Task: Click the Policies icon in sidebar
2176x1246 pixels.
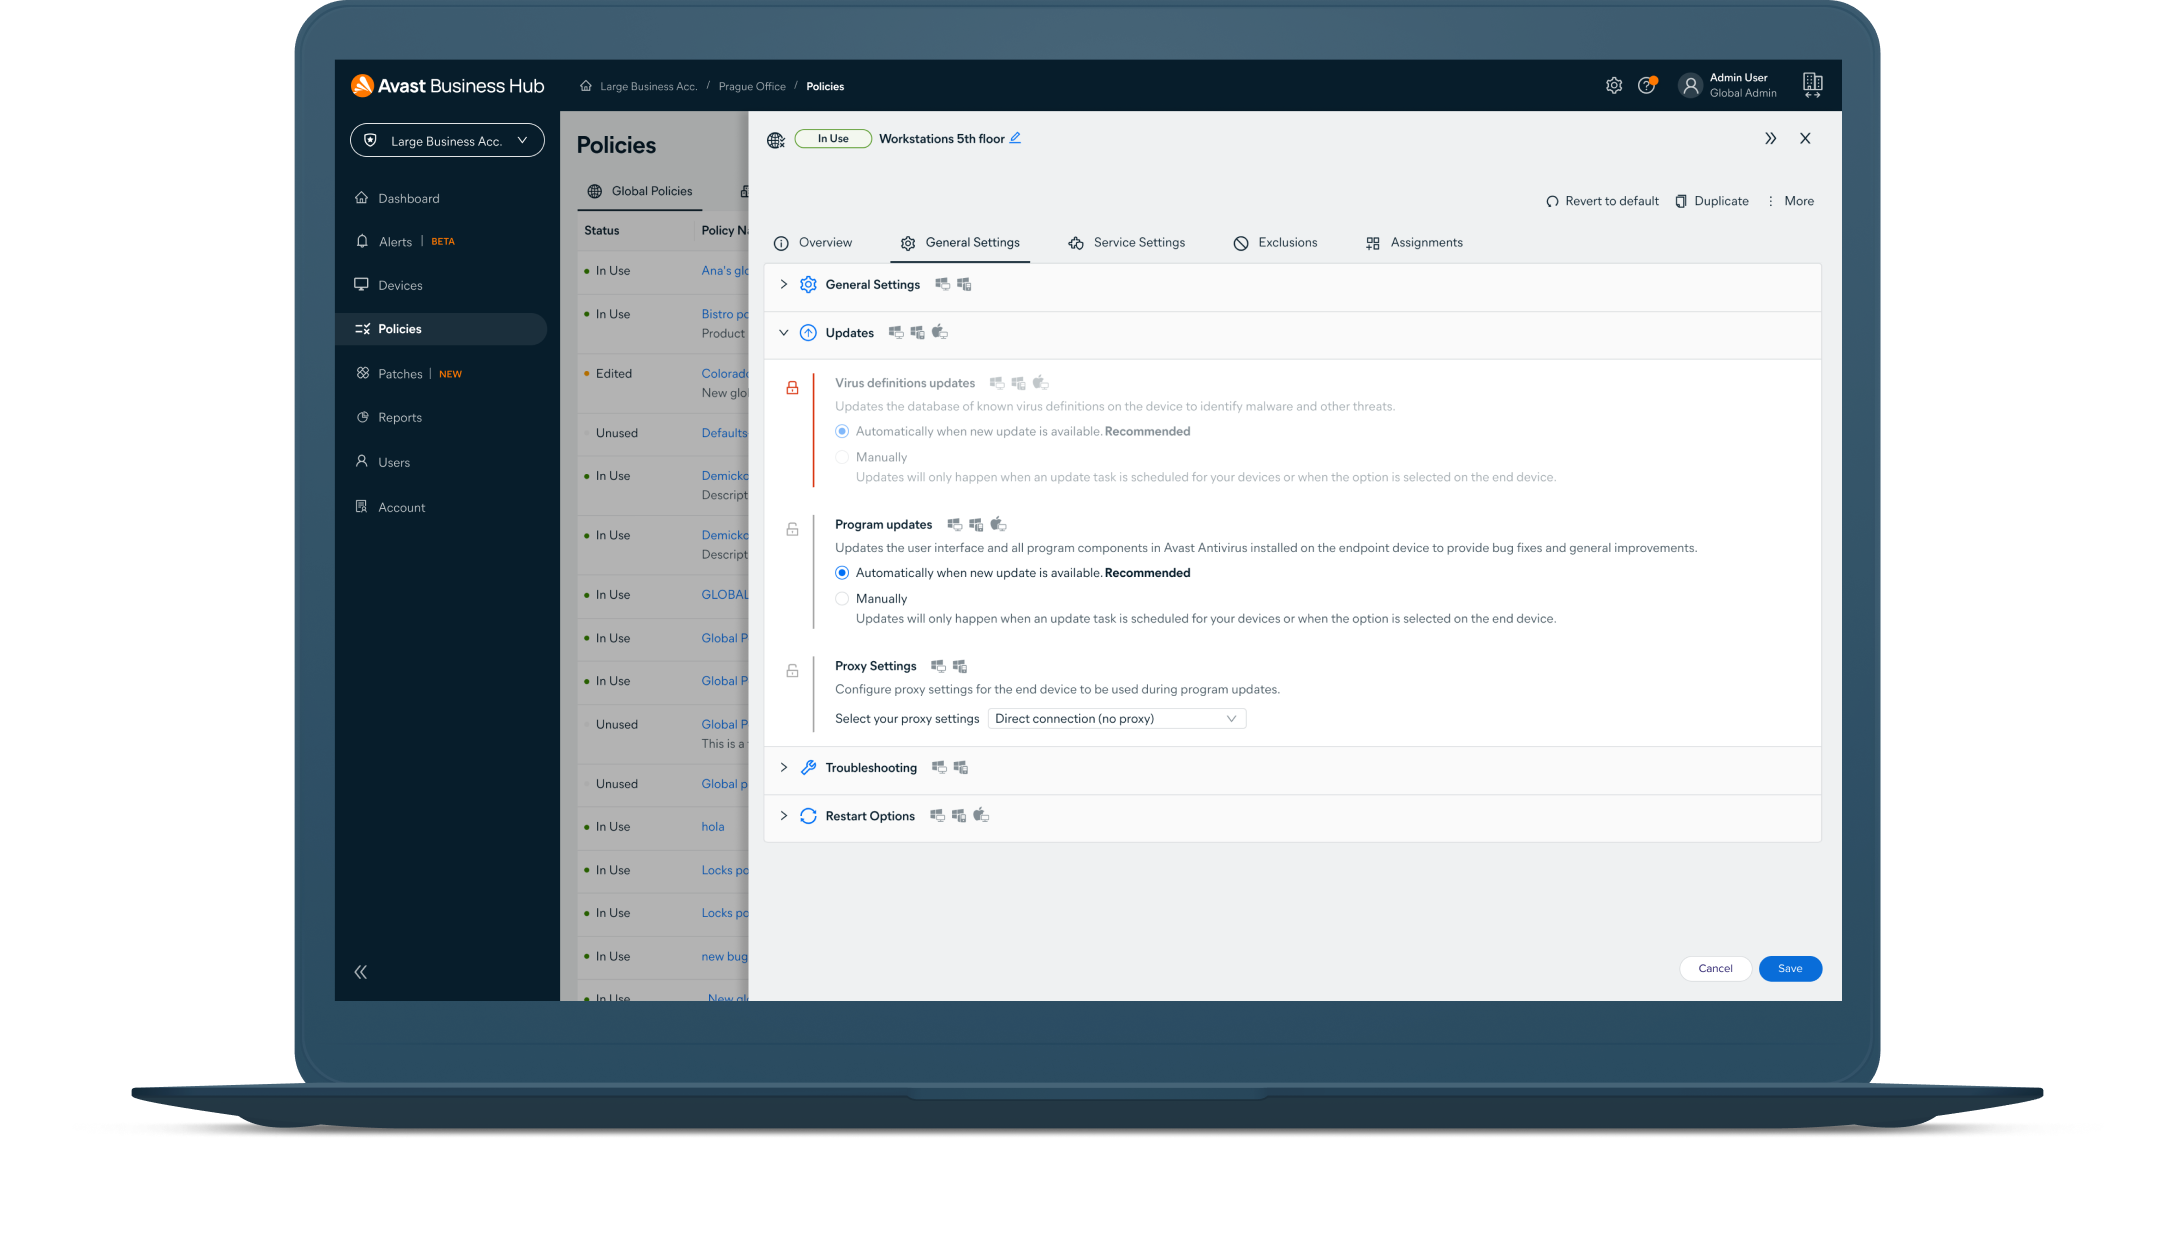Action: 363,329
